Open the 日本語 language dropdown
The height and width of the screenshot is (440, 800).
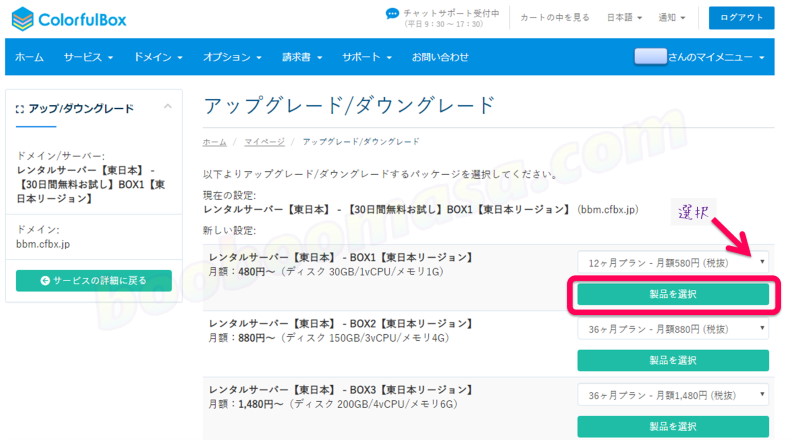(624, 17)
